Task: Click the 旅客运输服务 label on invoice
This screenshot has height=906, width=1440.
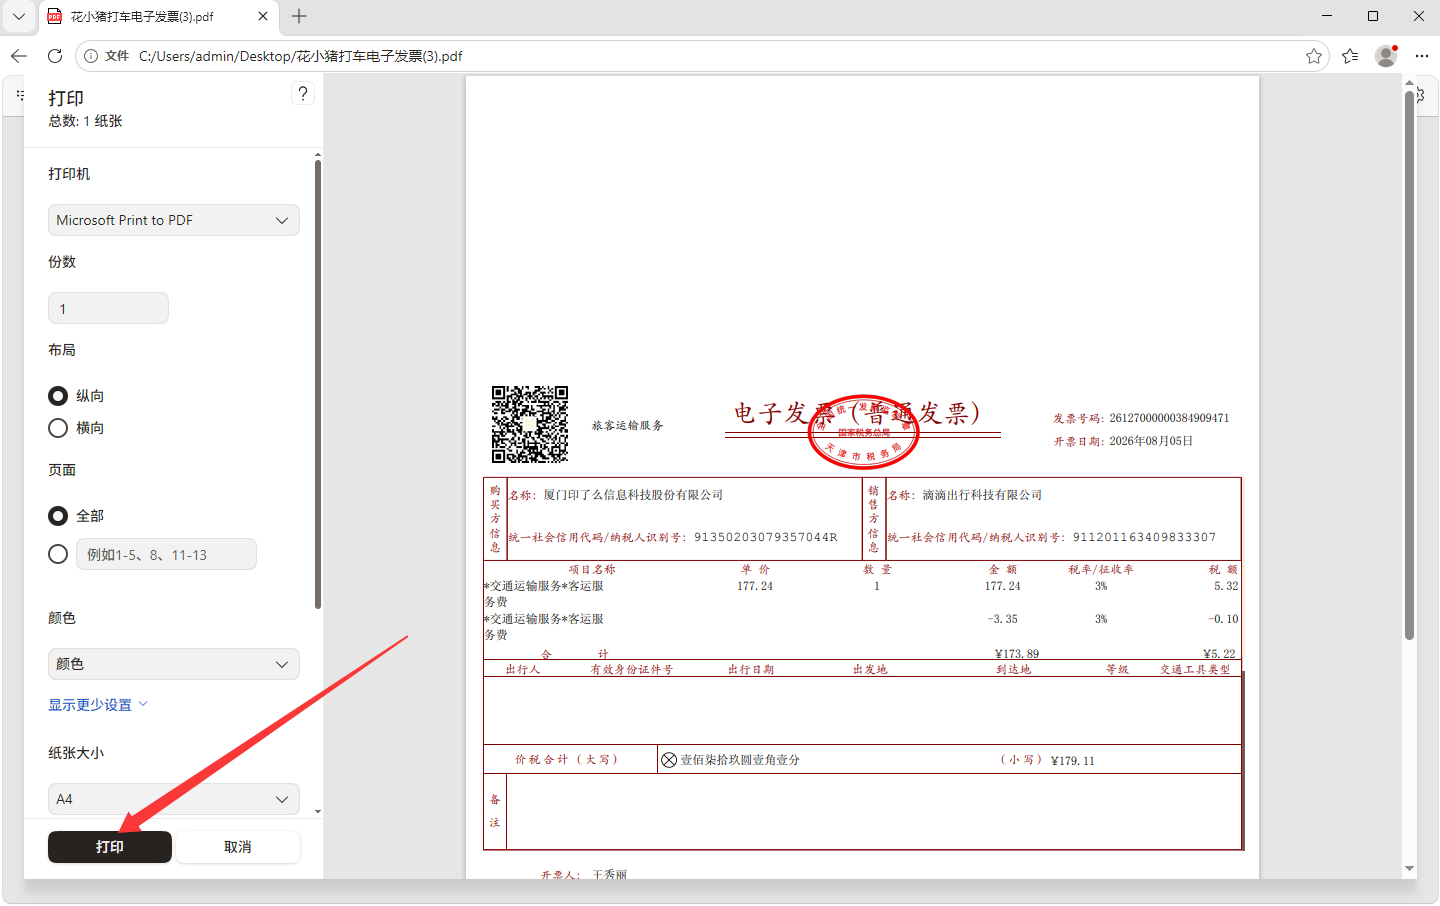Action: [x=627, y=426]
